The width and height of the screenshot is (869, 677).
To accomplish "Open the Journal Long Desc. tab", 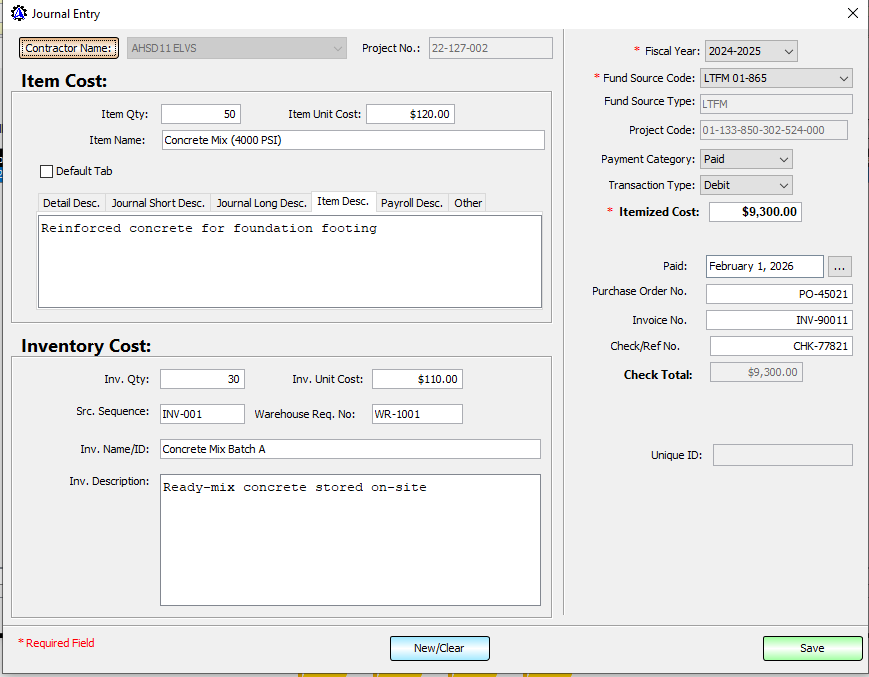I will [261, 203].
